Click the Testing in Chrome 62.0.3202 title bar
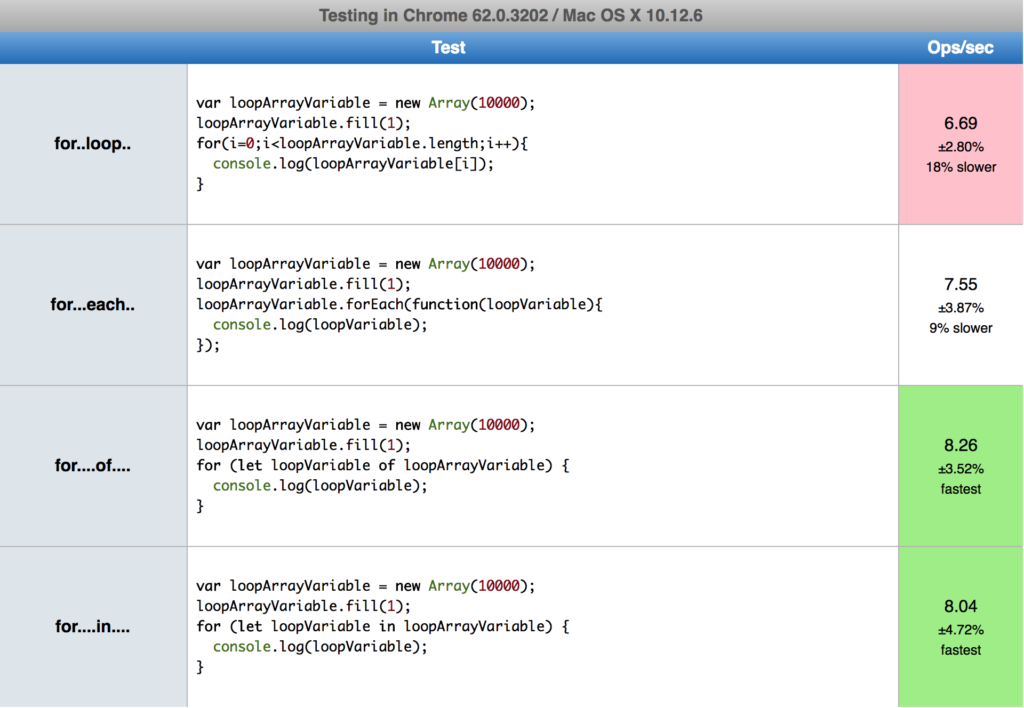Screen dimensions: 1024x708 [512, 15]
